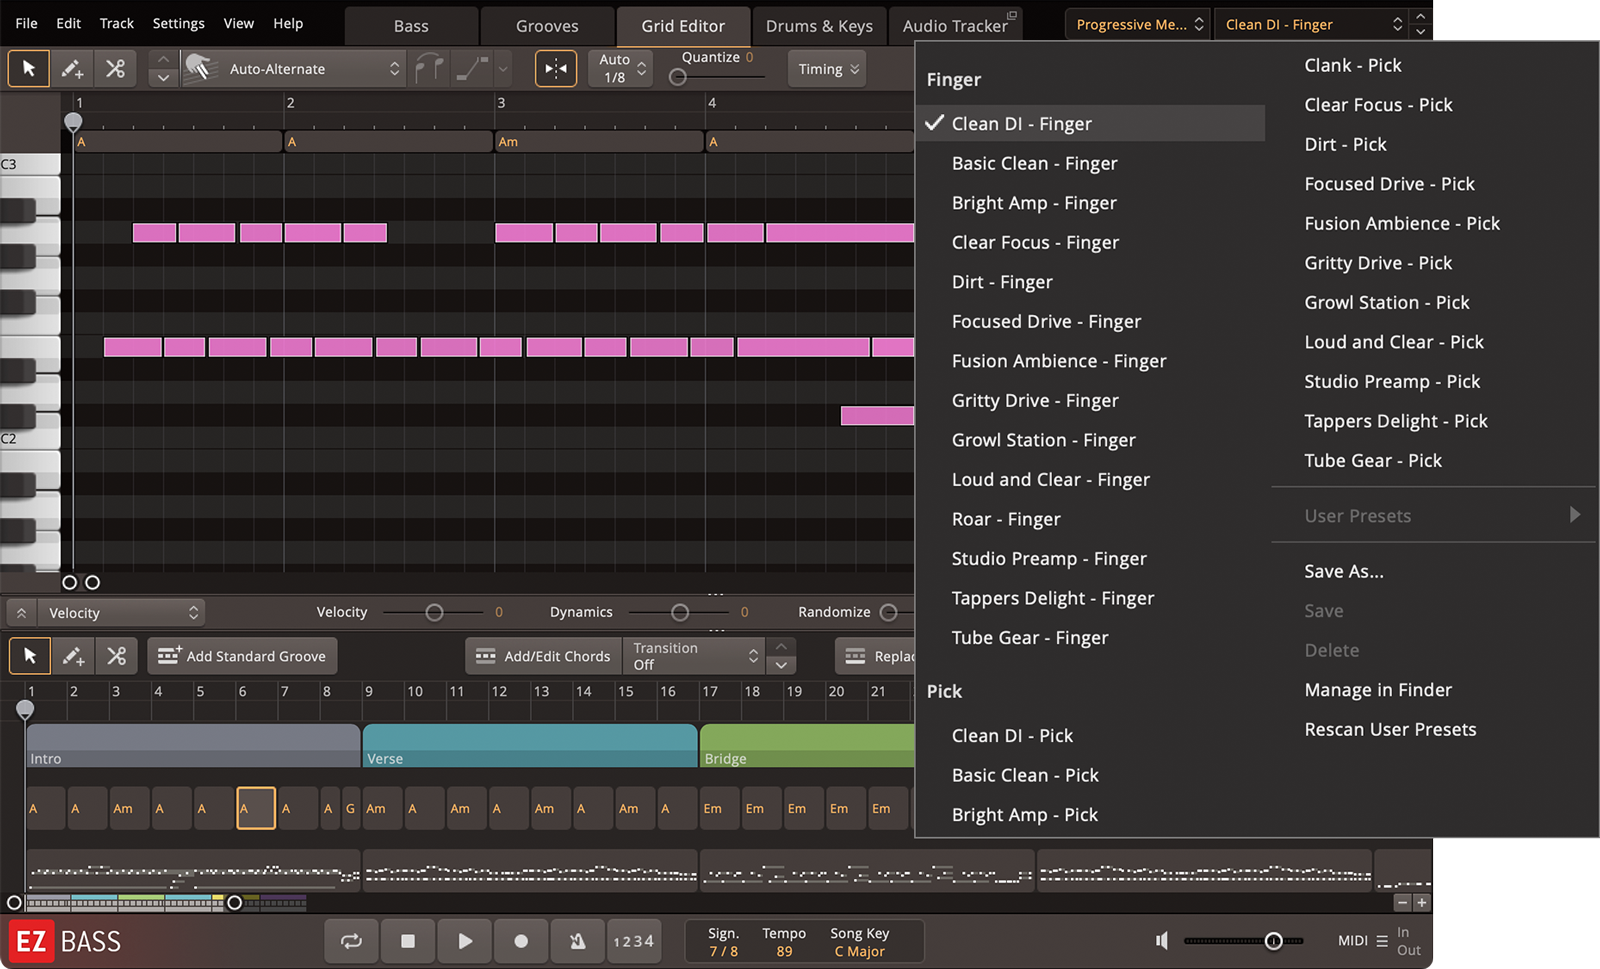Click the EZ BASS logo
Image resolution: width=1600 pixels, height=969 pixels.
pyautogui.click(x=66, y=942)
